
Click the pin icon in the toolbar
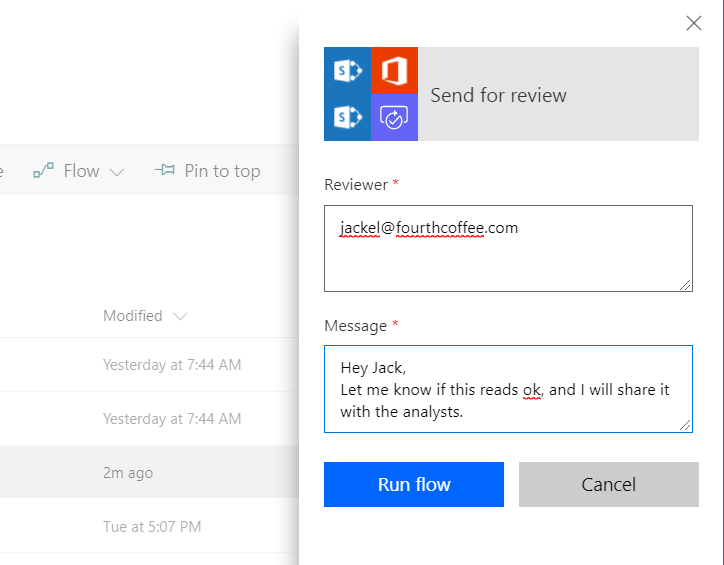click(165, 171)
